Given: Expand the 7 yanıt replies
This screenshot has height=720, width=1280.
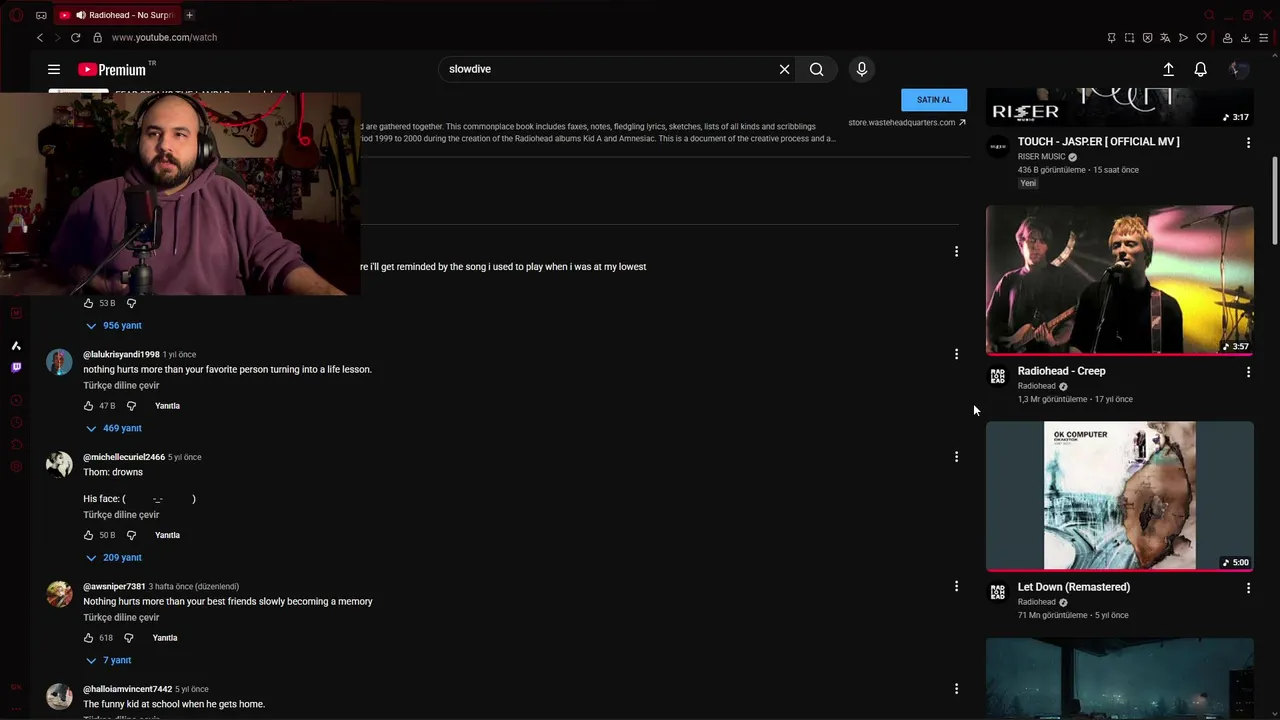Looking at the screenshot, I should tap(108, 660).
